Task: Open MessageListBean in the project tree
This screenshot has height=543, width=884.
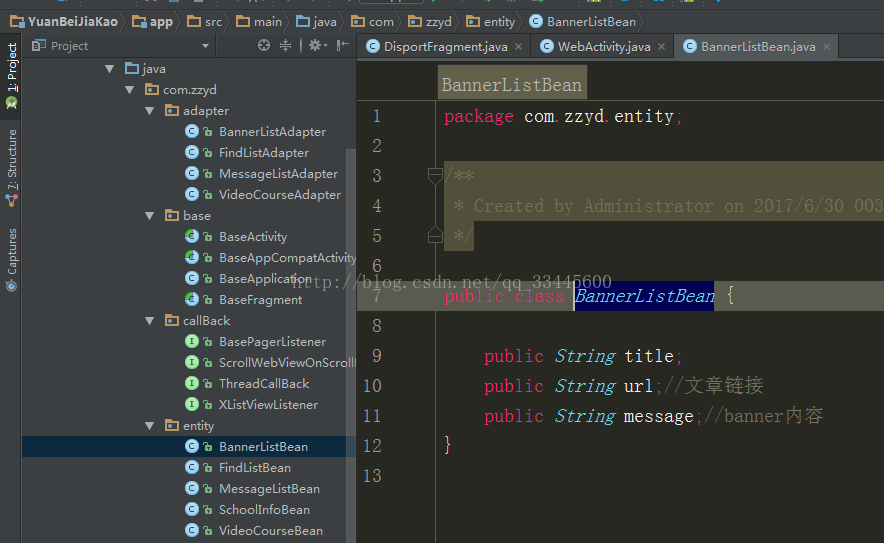Action: [x=269, y=488]
